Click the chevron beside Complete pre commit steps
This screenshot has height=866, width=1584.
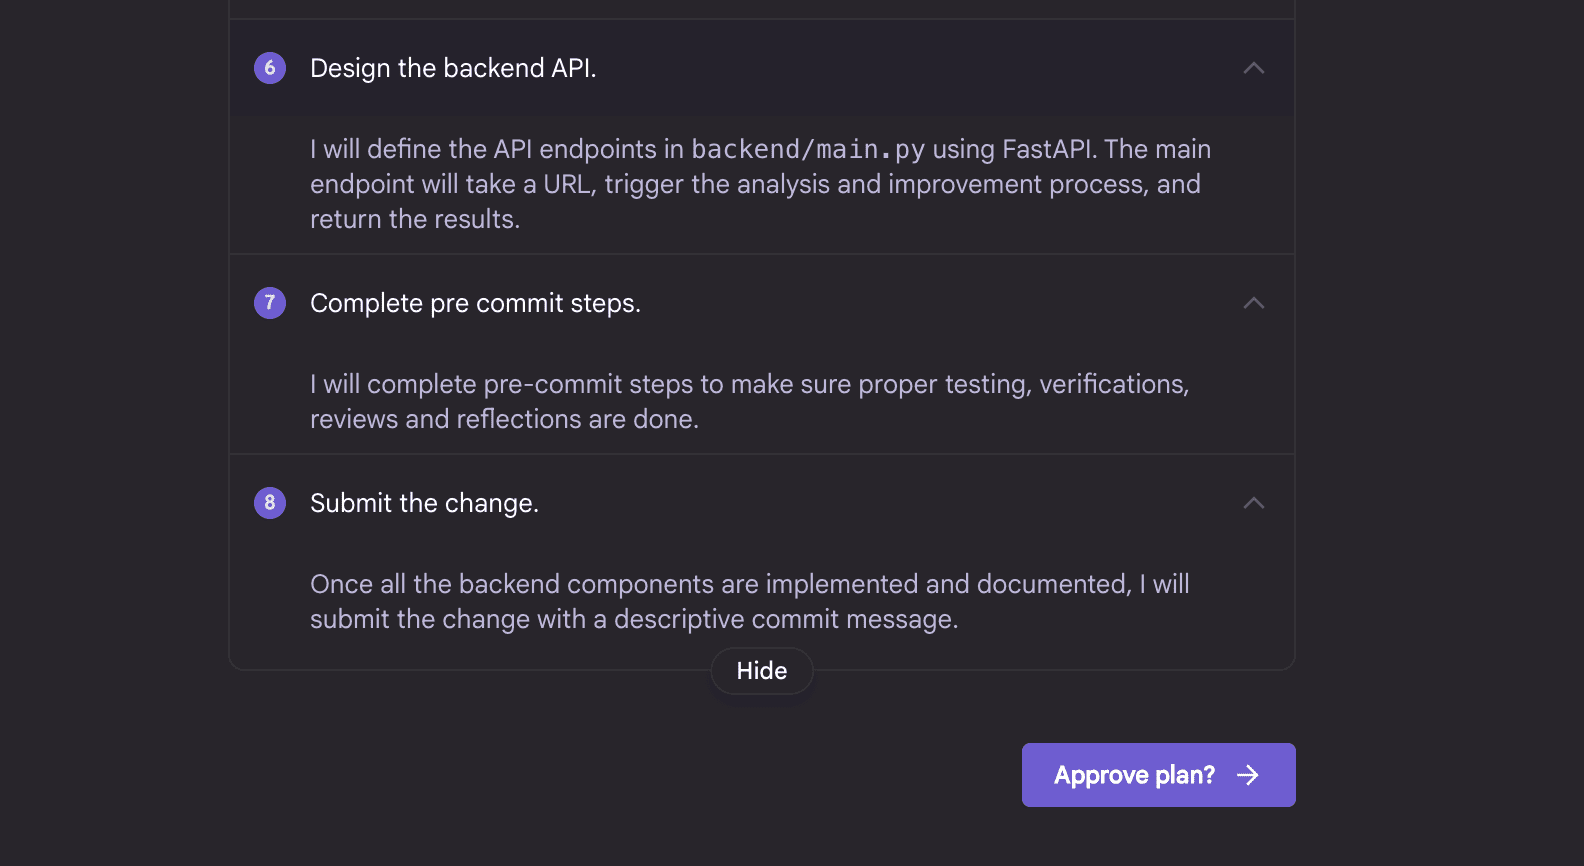point(1253,303)
